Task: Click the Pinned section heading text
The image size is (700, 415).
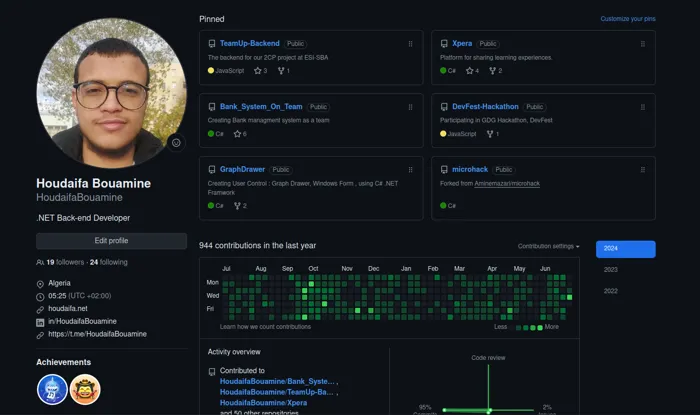Action: coord(212,19)
